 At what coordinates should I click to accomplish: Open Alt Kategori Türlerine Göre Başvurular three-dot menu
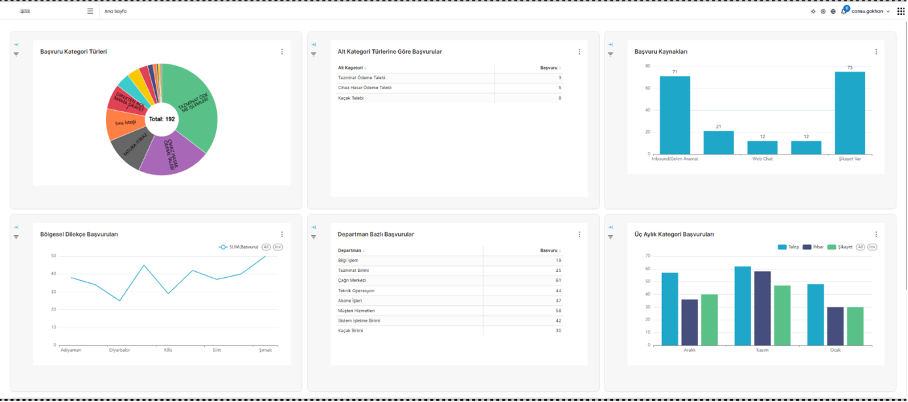click(x=579, y=52)
